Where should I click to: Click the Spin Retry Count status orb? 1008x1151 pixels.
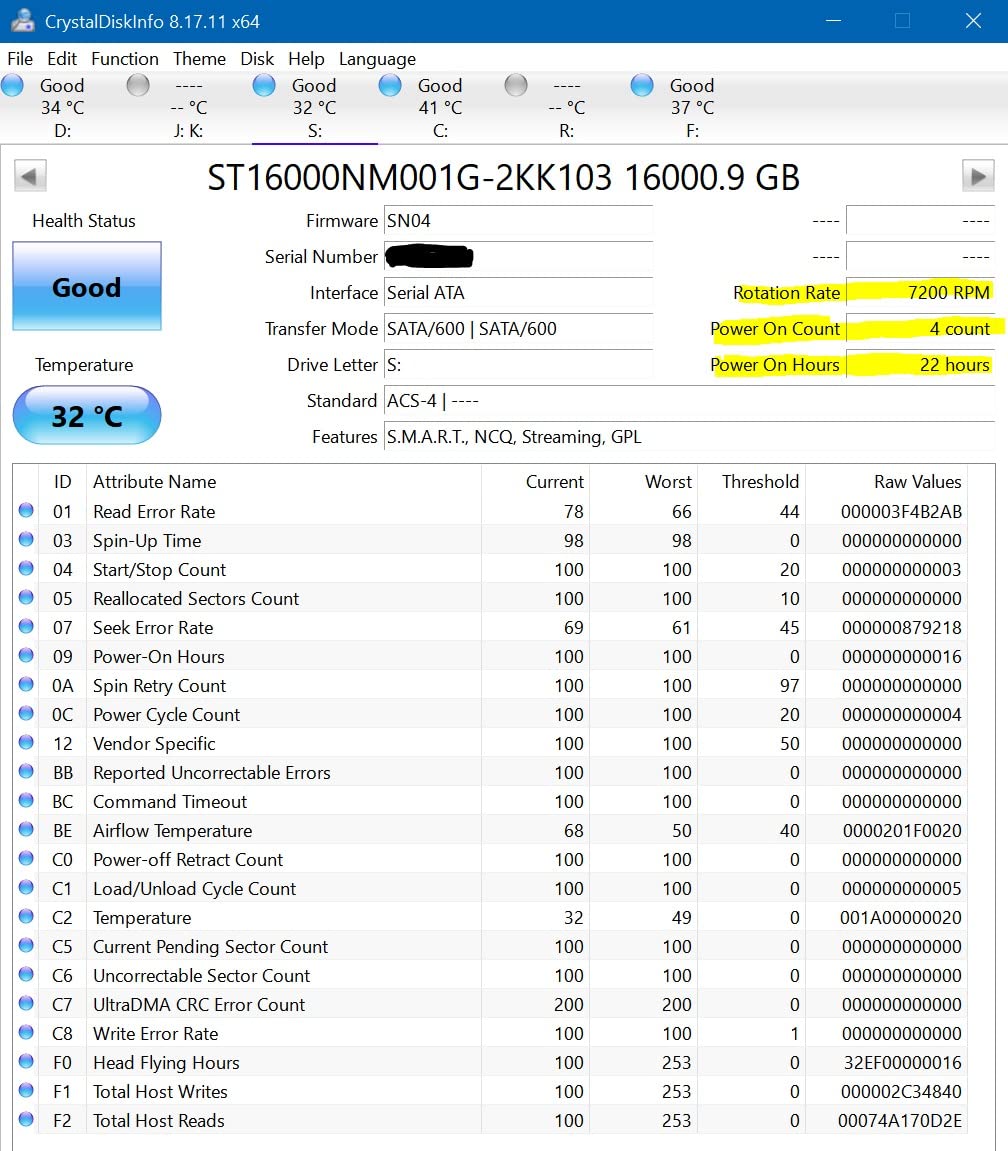(x=26, y=684)
